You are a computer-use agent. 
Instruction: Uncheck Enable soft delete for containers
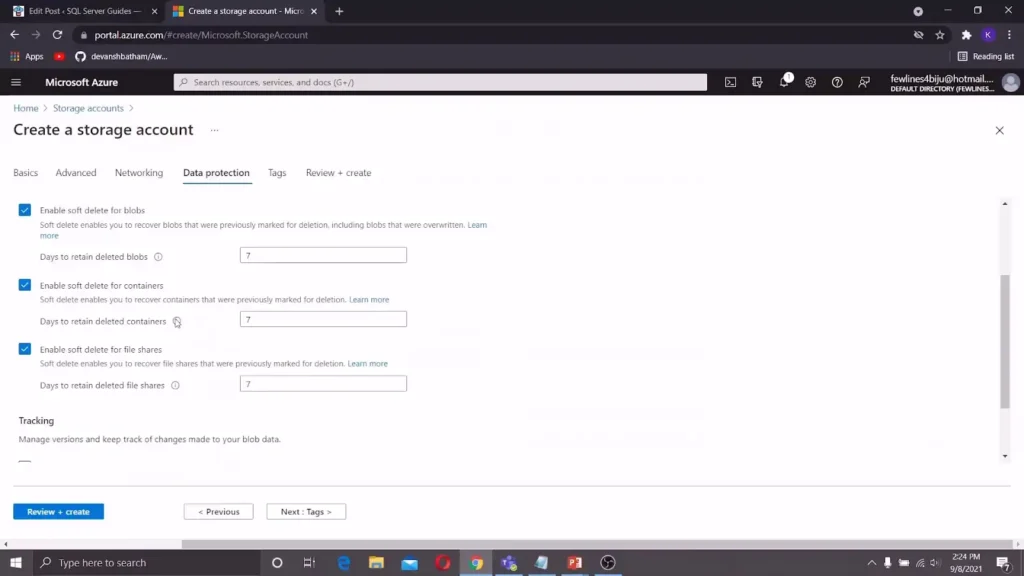tap(25, 285)
